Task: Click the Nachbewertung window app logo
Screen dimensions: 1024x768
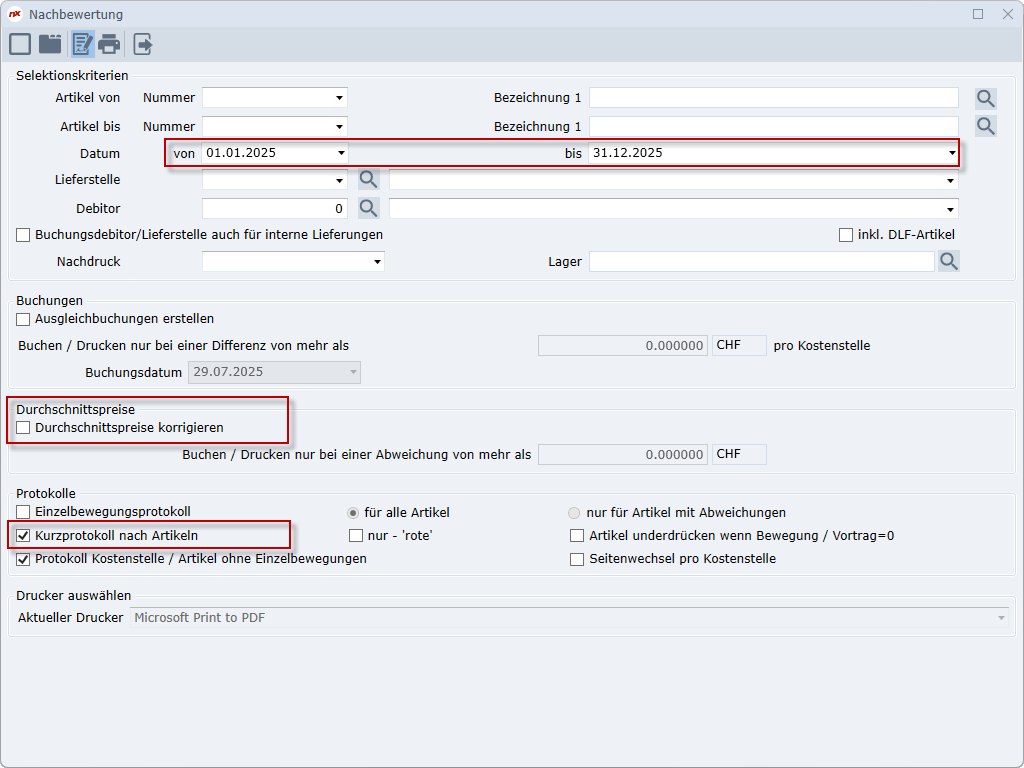Action: [14, 14]
